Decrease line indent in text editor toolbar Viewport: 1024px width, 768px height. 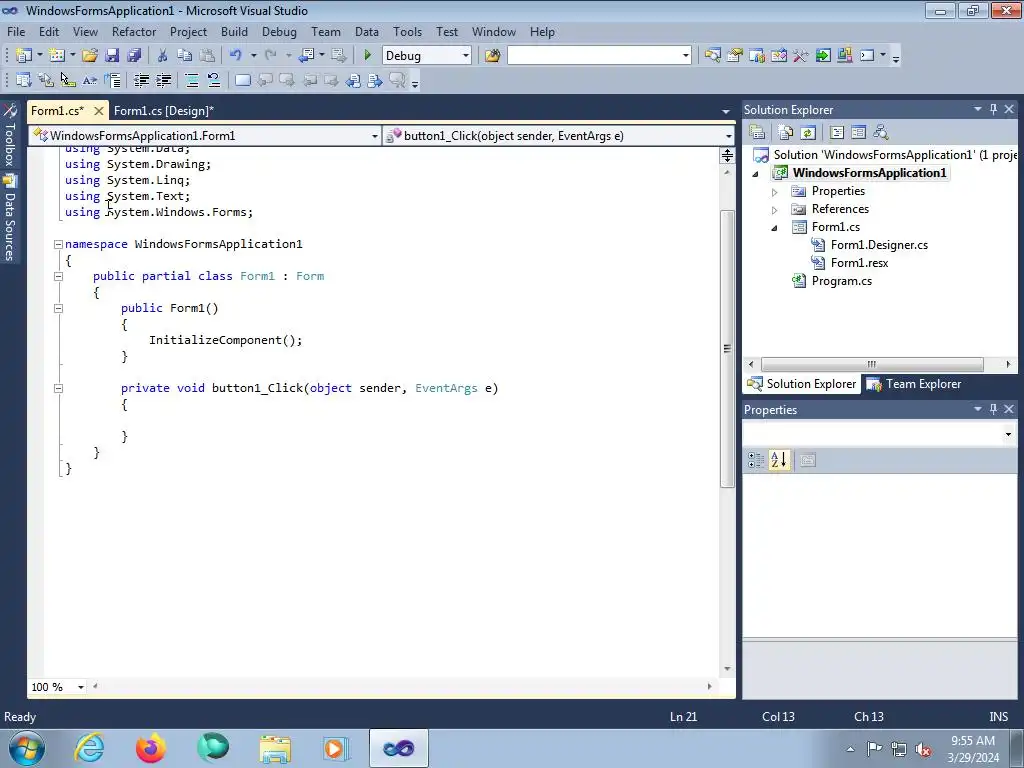point(141,80)
